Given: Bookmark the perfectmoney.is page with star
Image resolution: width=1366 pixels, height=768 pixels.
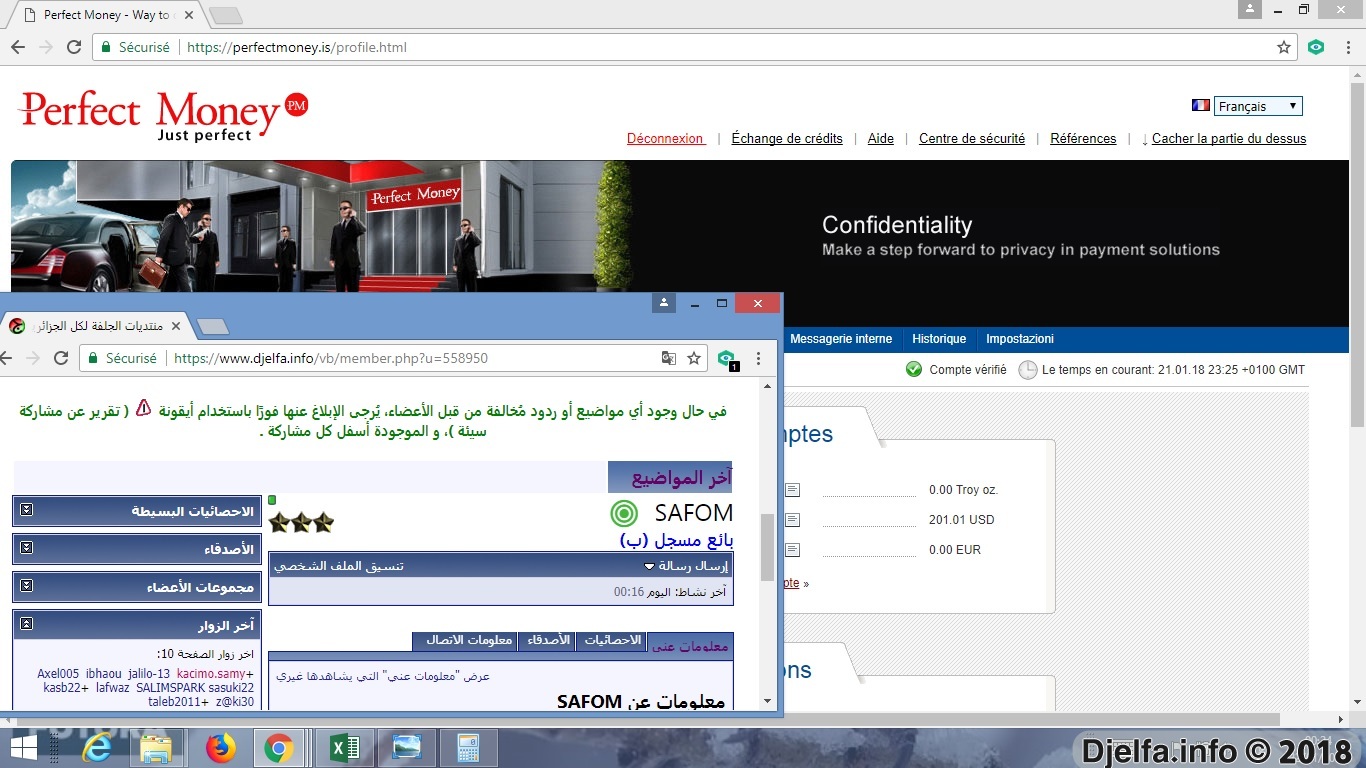Looking at the screenshot, I should pos(1284,47).
